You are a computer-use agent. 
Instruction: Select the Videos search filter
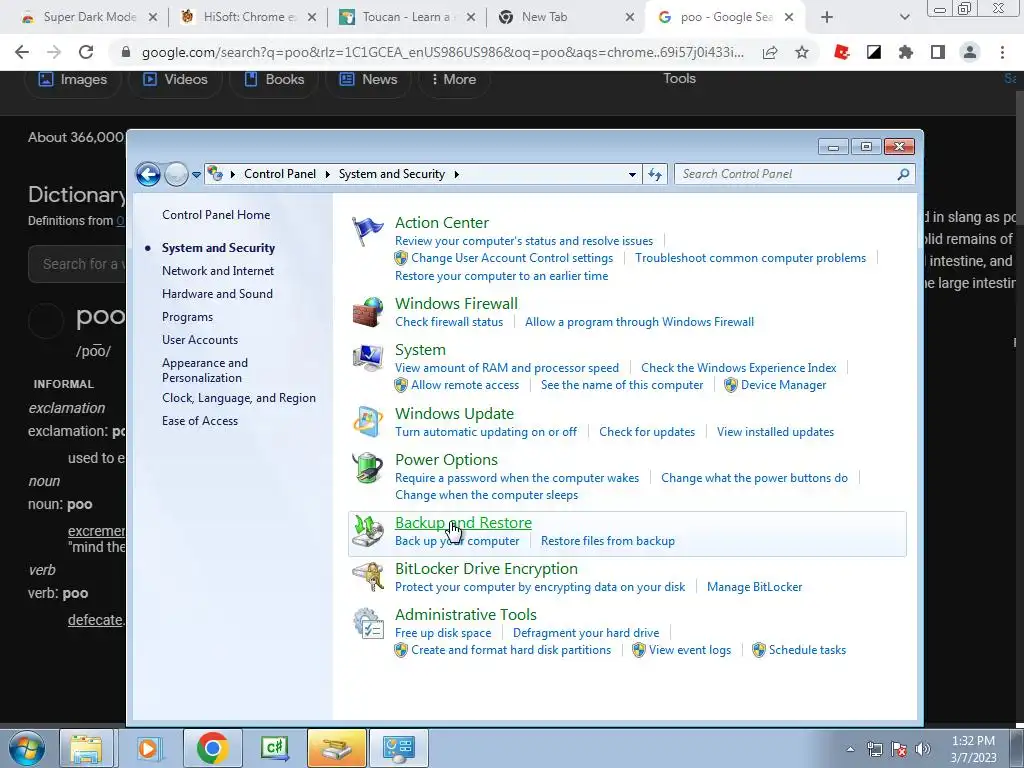[176, 80]
